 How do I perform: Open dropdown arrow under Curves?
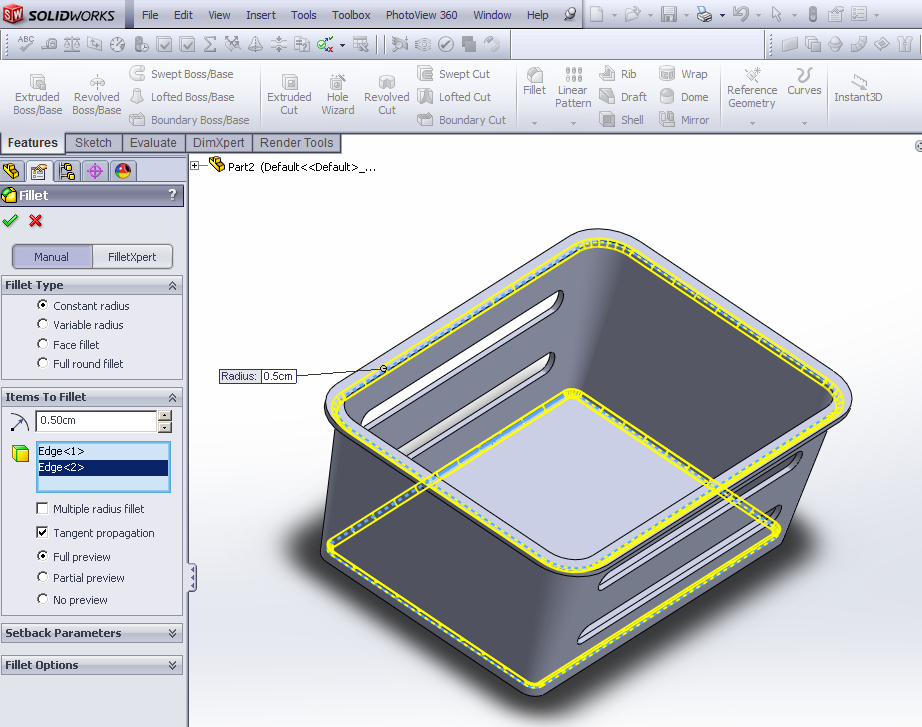tap(804, 123)
